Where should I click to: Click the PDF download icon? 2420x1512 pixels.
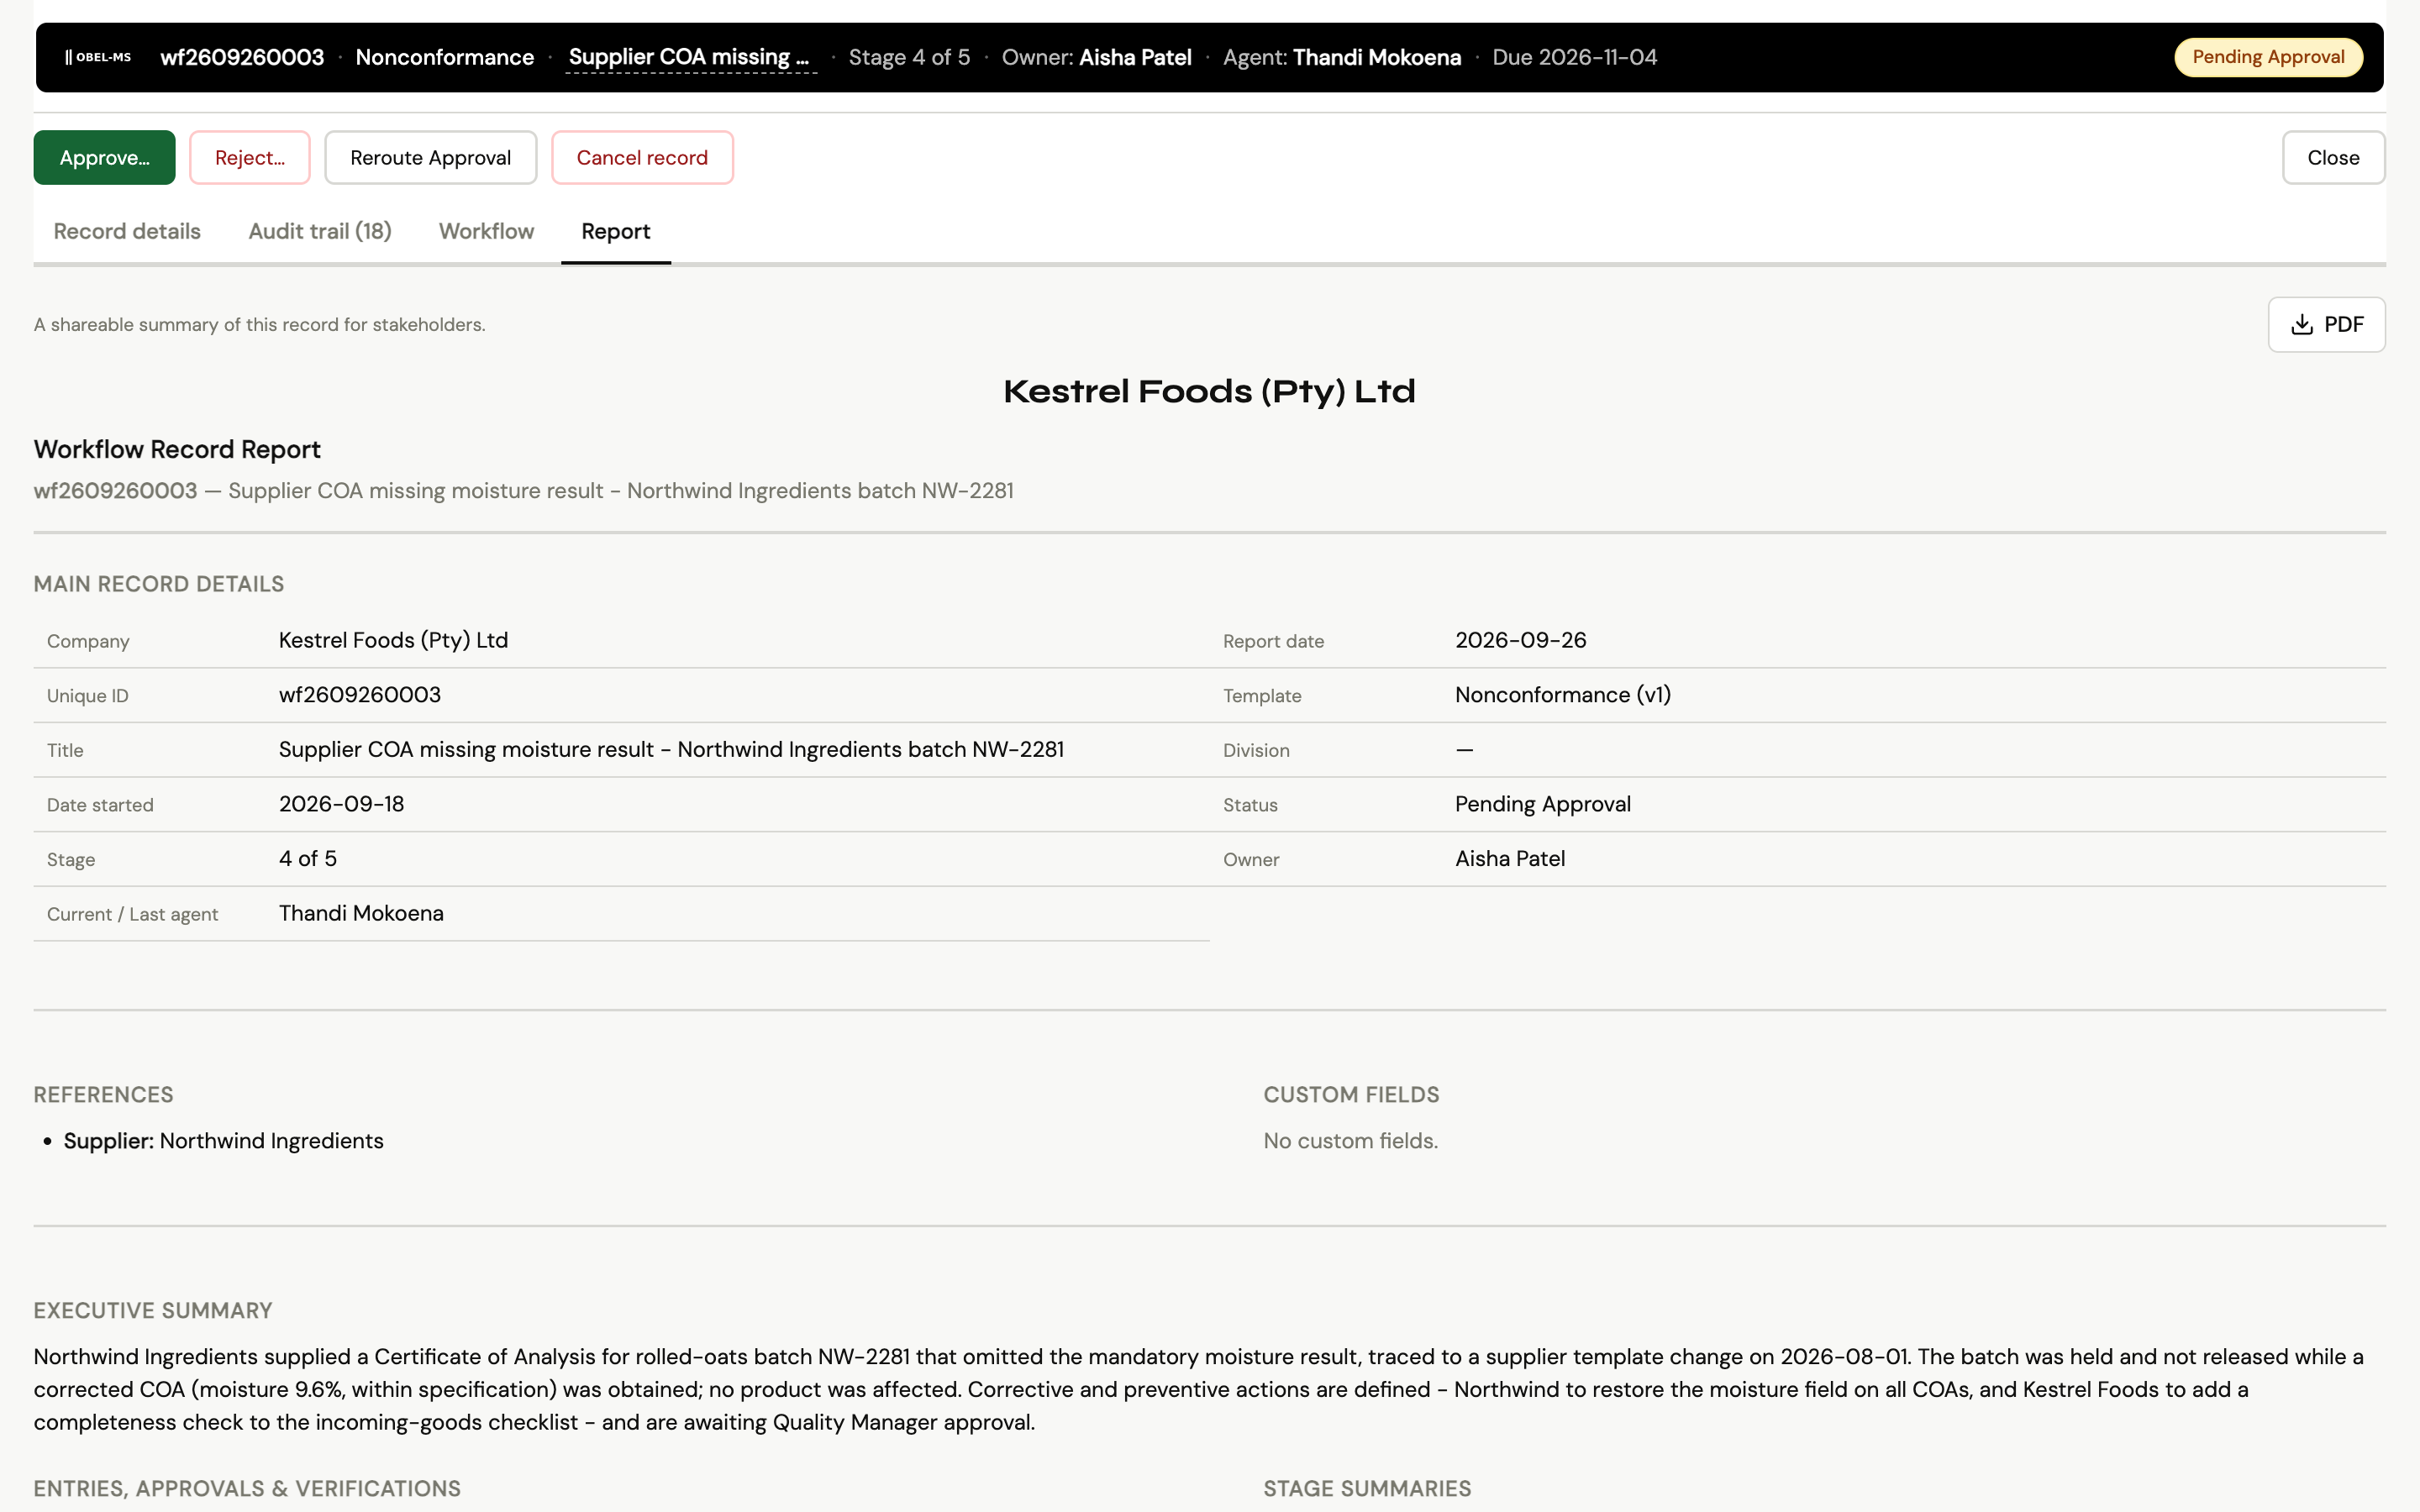2302,325
